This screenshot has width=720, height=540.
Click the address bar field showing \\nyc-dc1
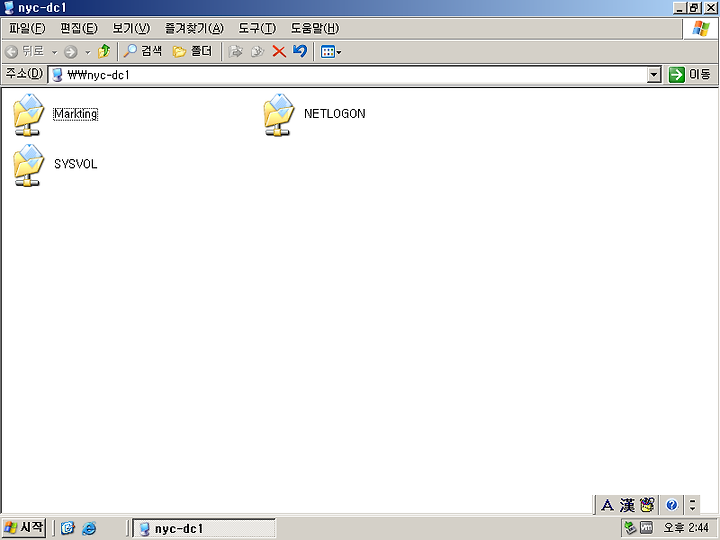tap(354, 75)
